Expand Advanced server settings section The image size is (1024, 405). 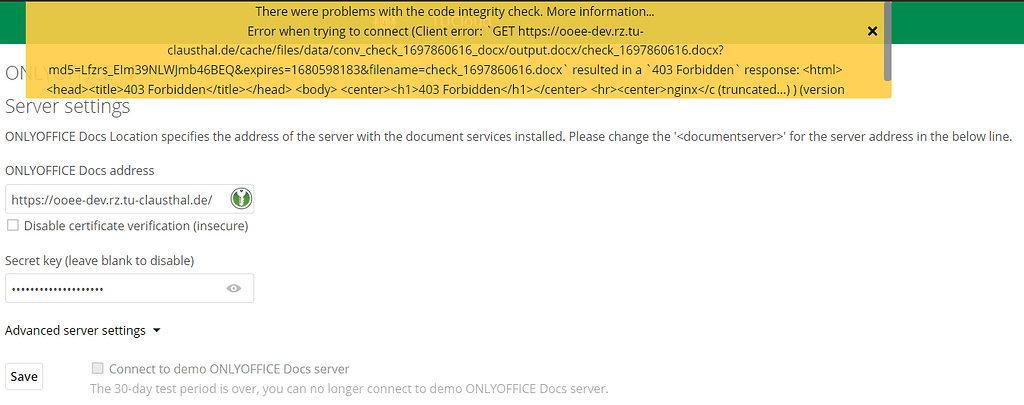(x=76, y=330)
